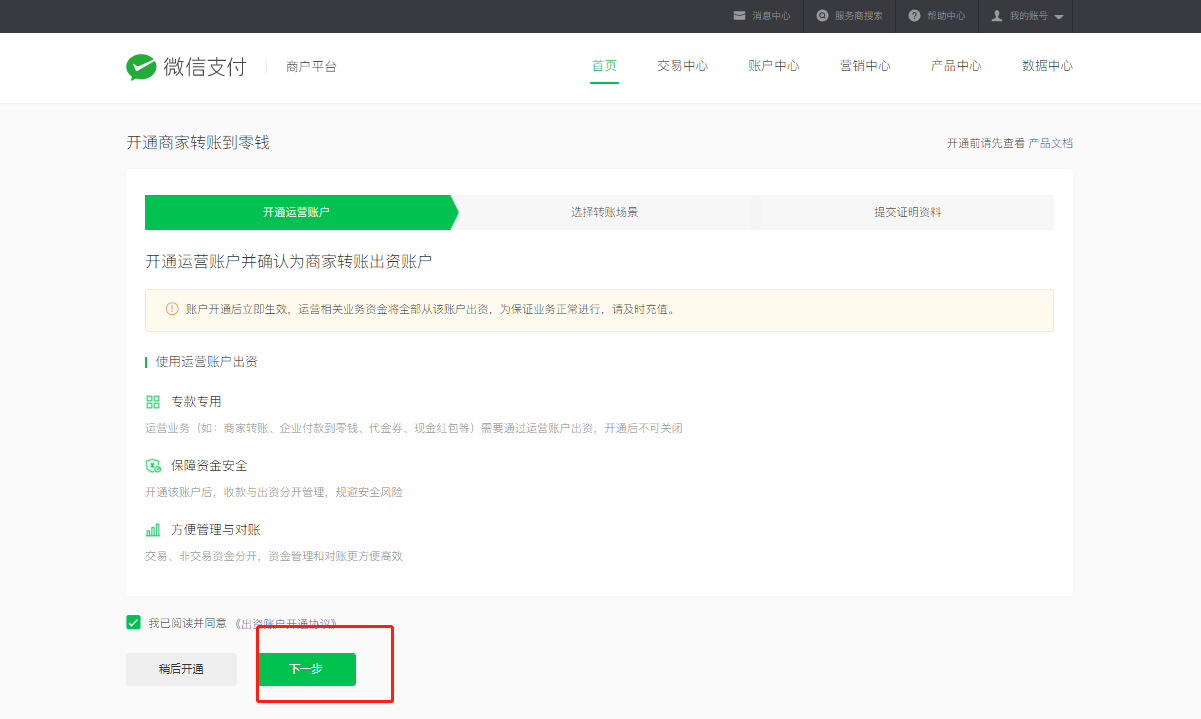1201x719 pixels.
Task: Uncheck the 我已阅读并同意 agreement checkbox
Action: click(x=134, y=622)
